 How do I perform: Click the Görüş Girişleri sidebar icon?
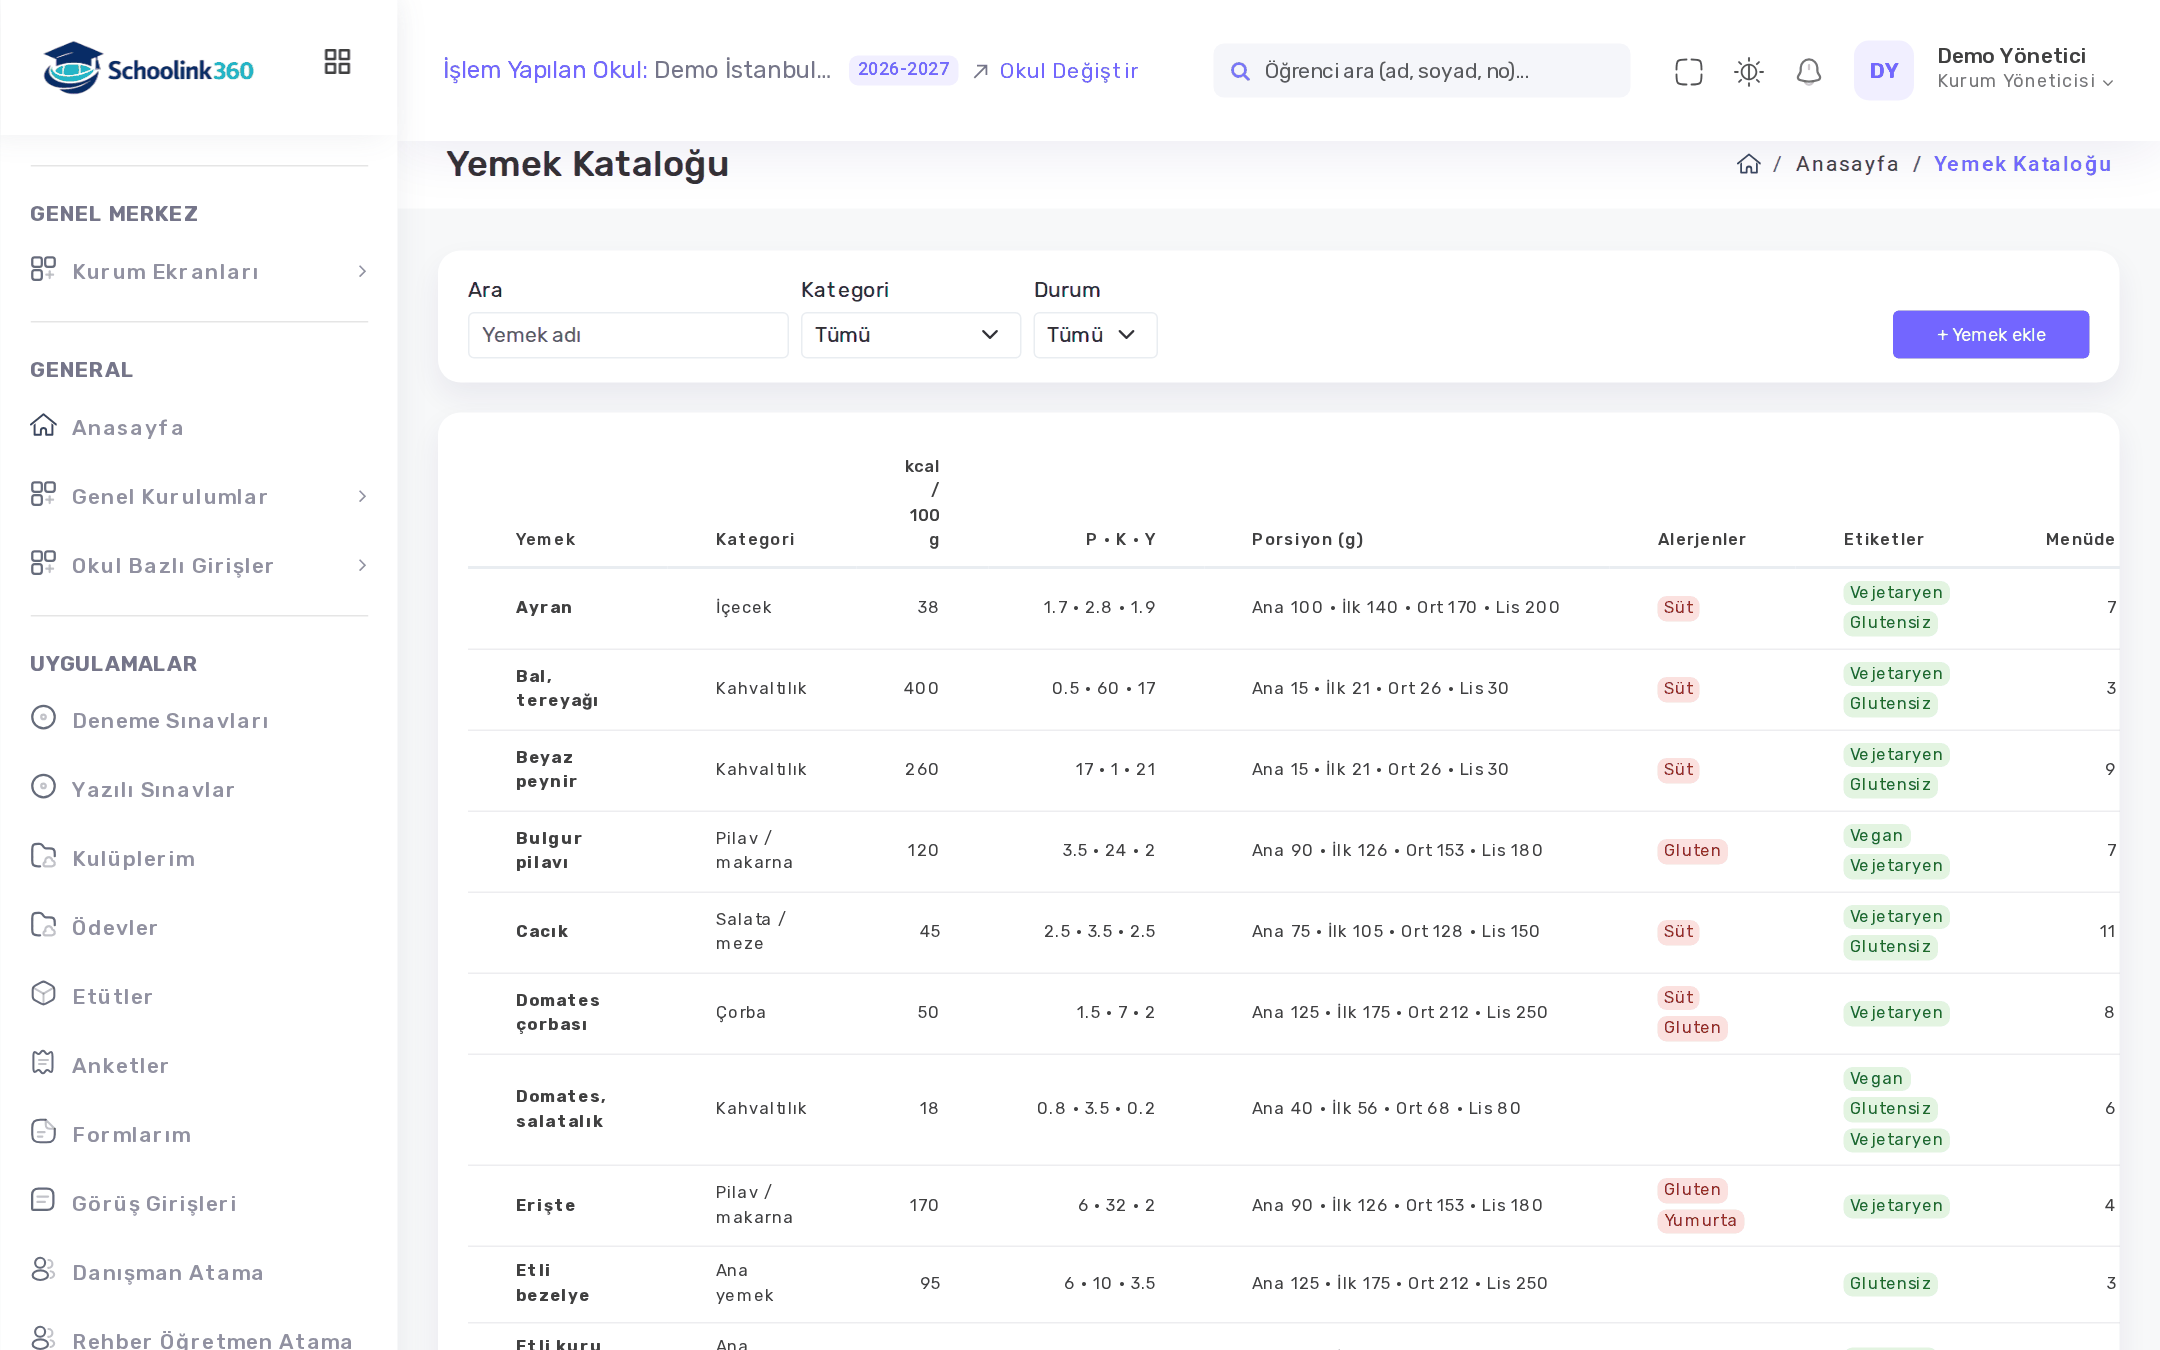click(x=43, y=1201)
